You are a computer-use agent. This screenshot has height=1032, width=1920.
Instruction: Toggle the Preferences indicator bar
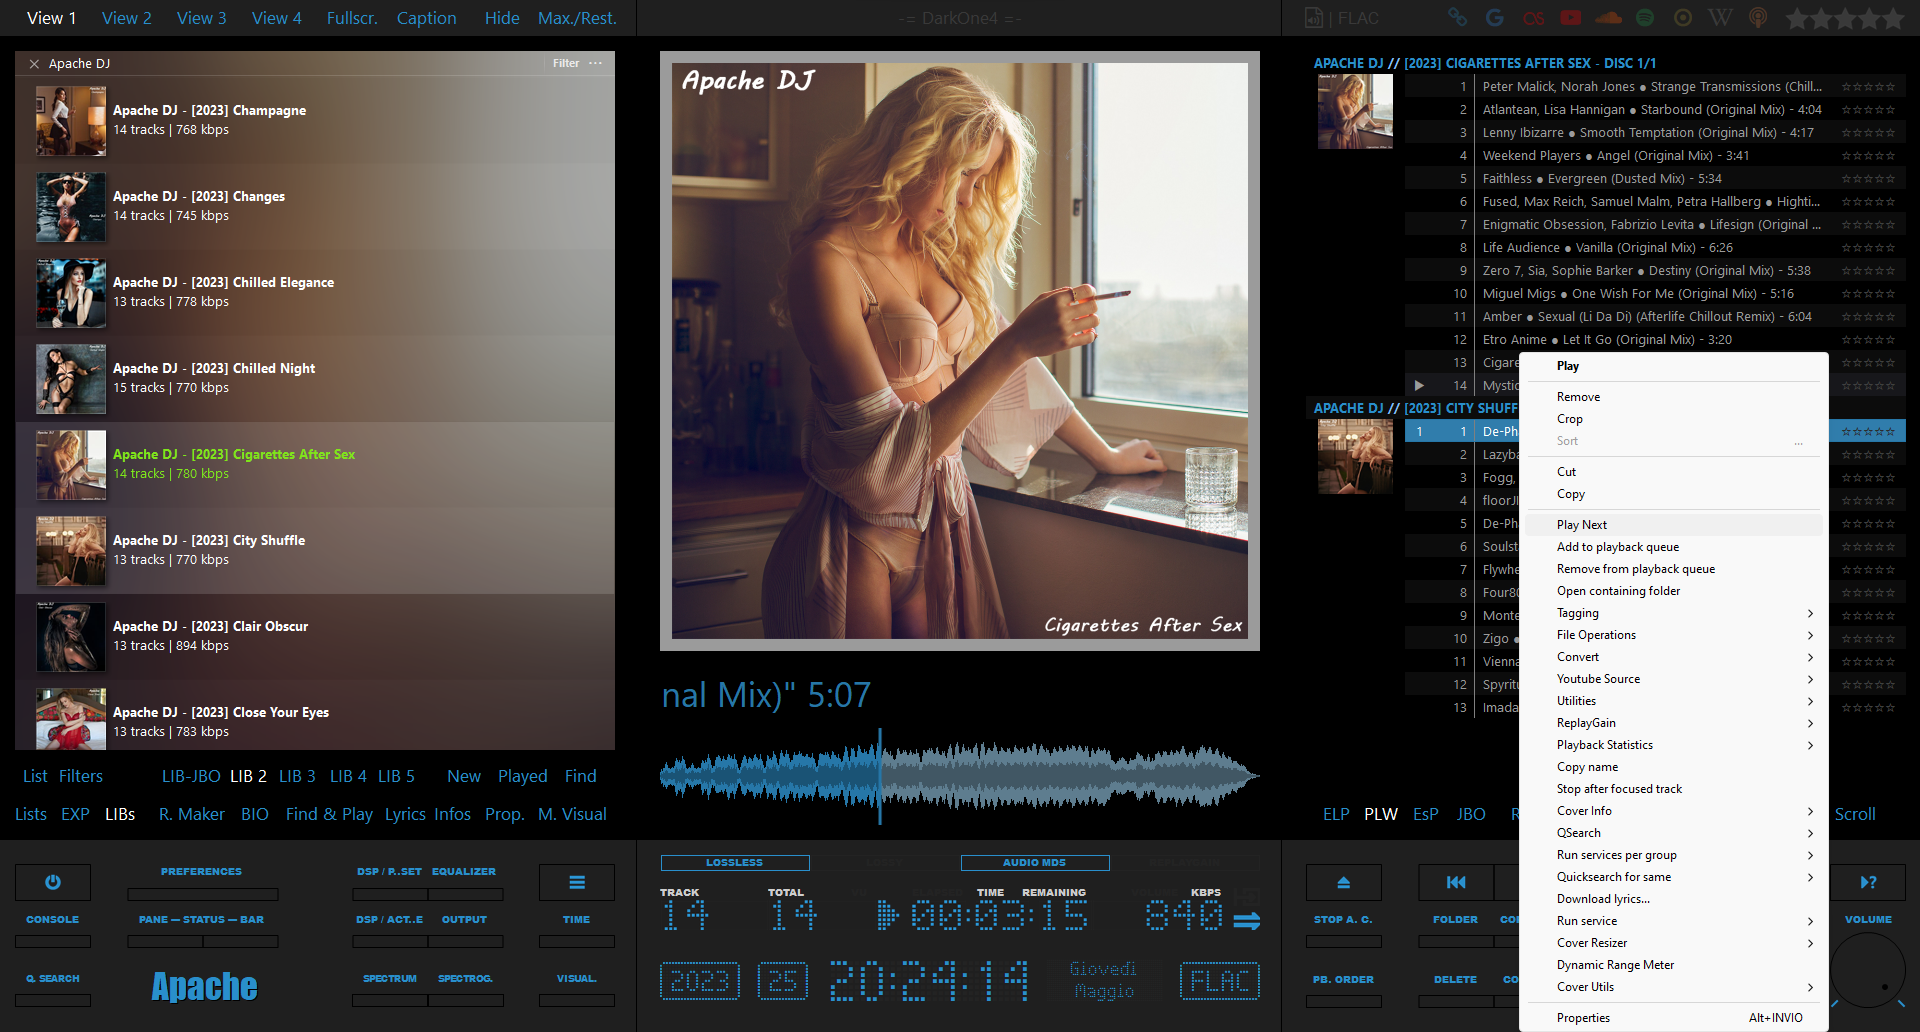pyautogui.click(x=203, y=894)
